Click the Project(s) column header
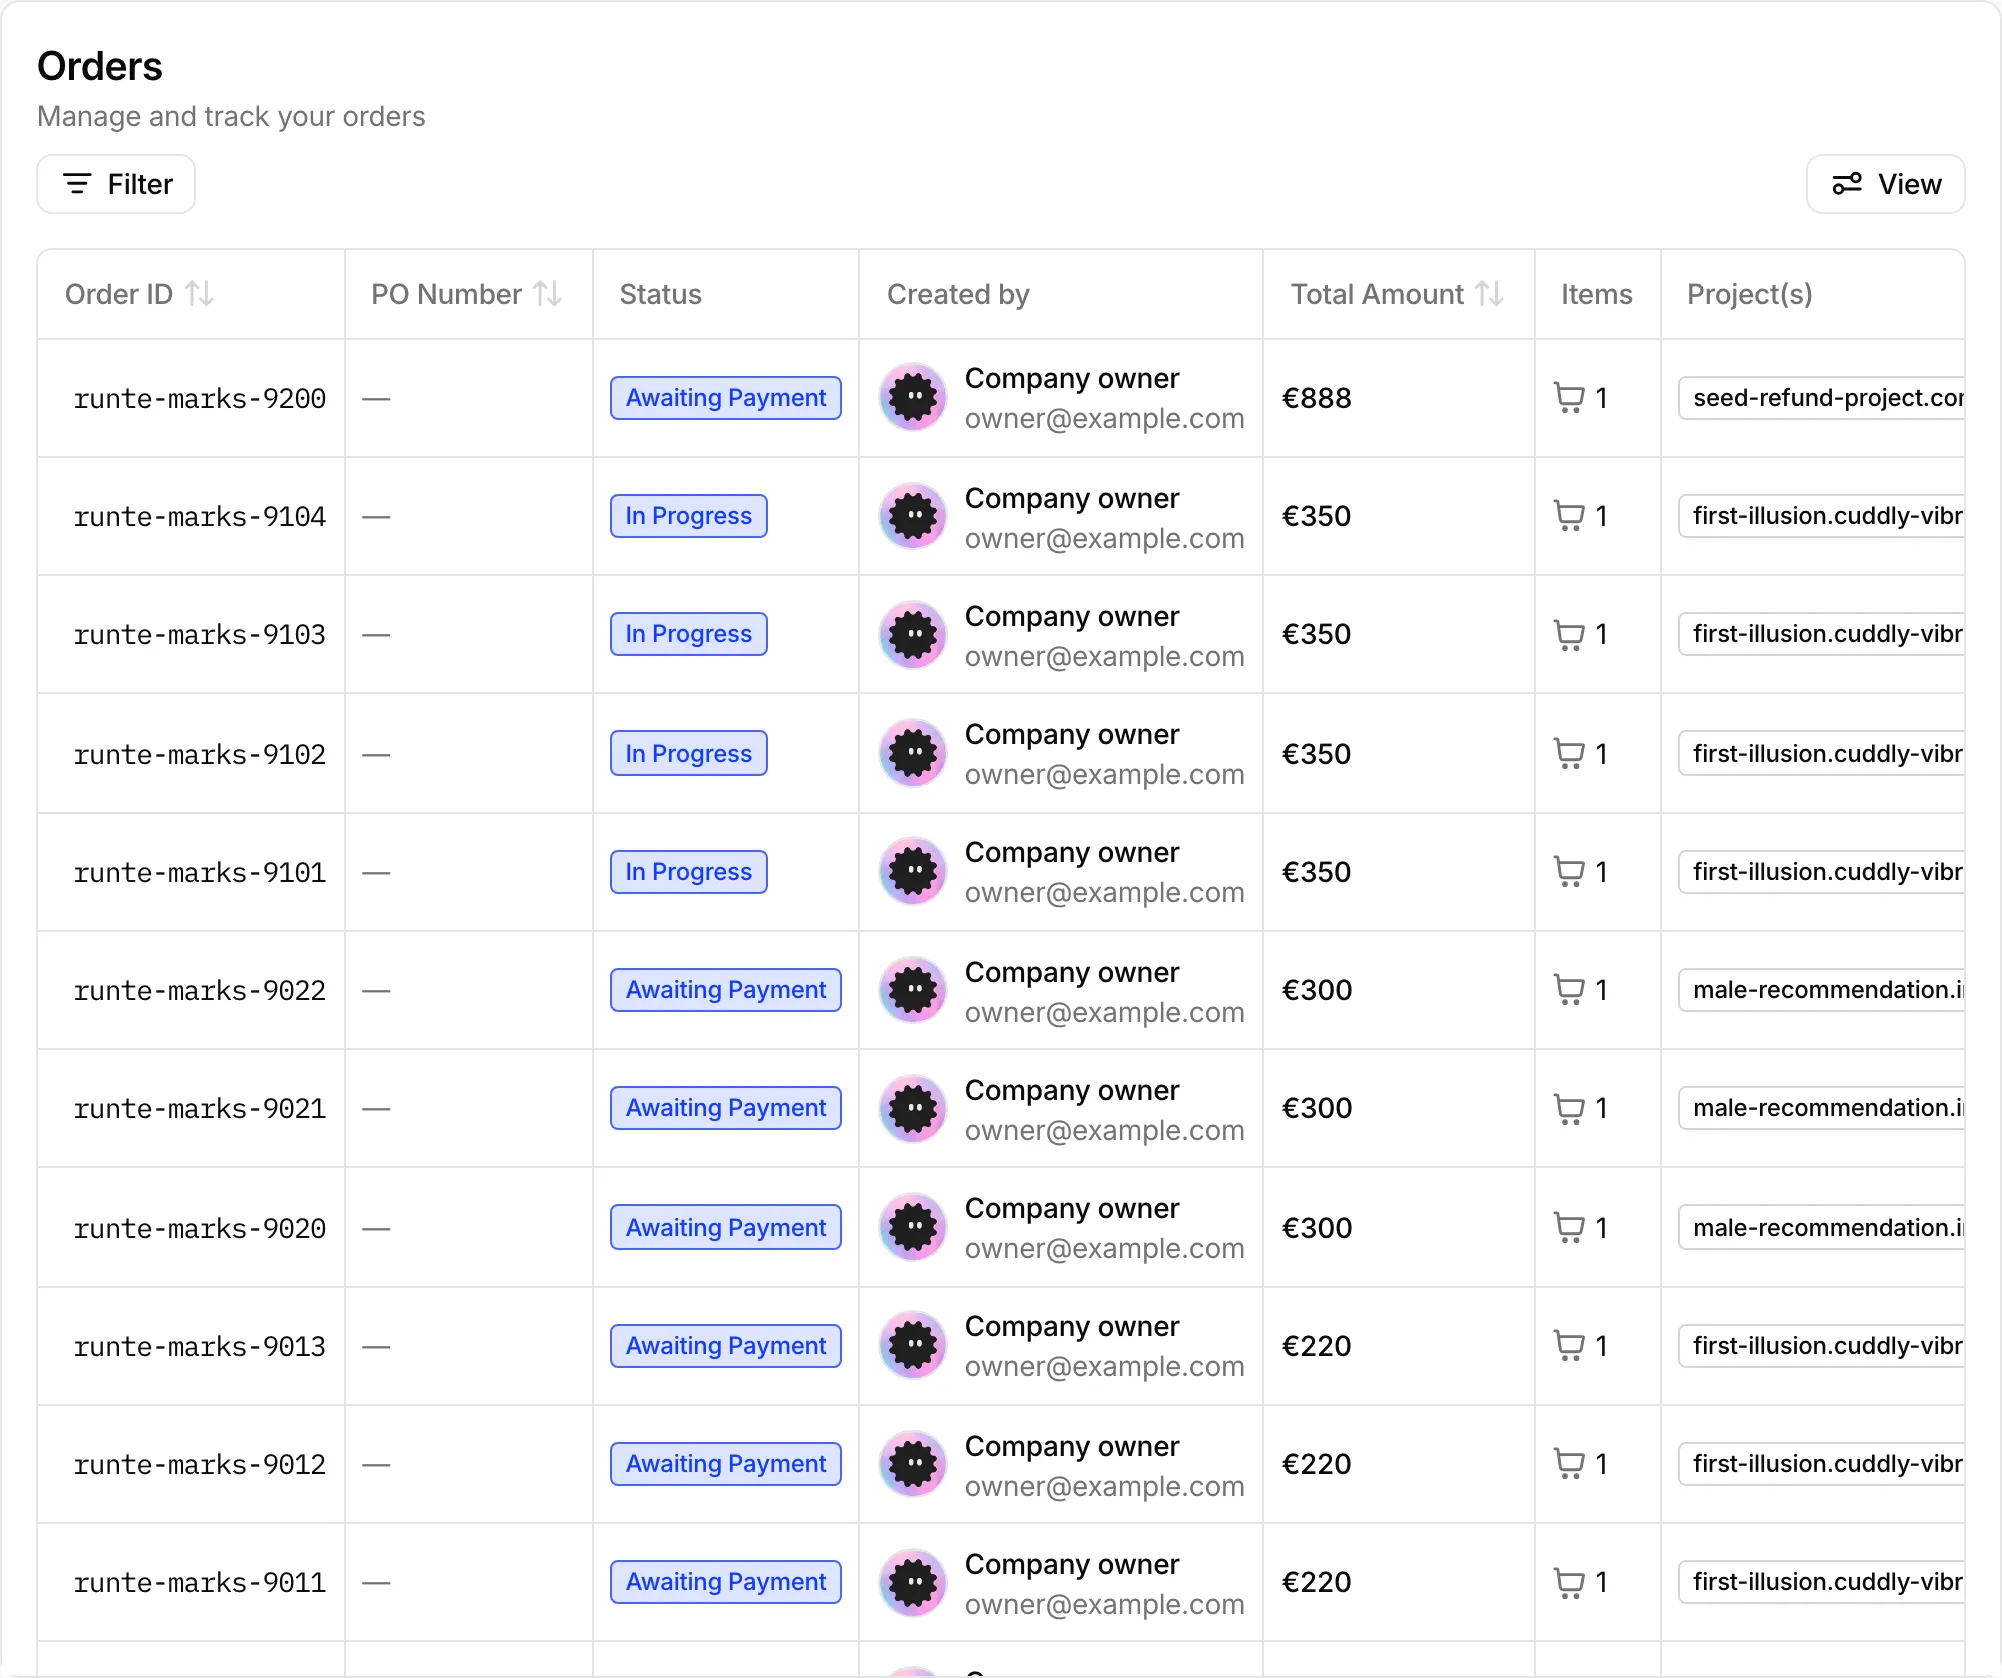Viewport: 2002px width, 1678px height. coord(1750,294)
